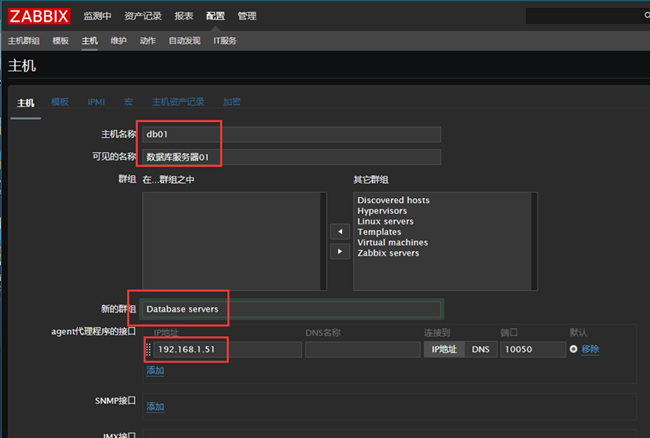The height and width of the screenshot is (438, 650).
Task: Click the port field showing 10050
Action: click(533, 349)
